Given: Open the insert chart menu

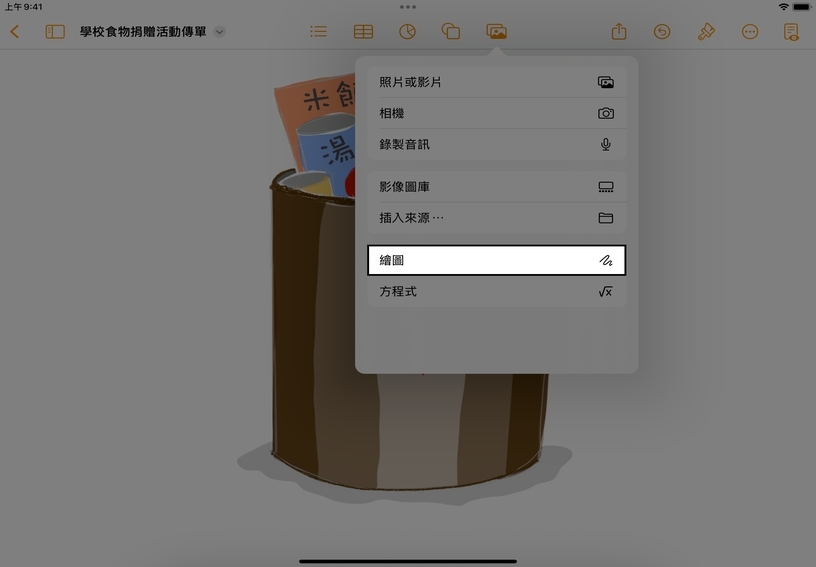Looking at the screenshot, I should [x=407, y=32].
